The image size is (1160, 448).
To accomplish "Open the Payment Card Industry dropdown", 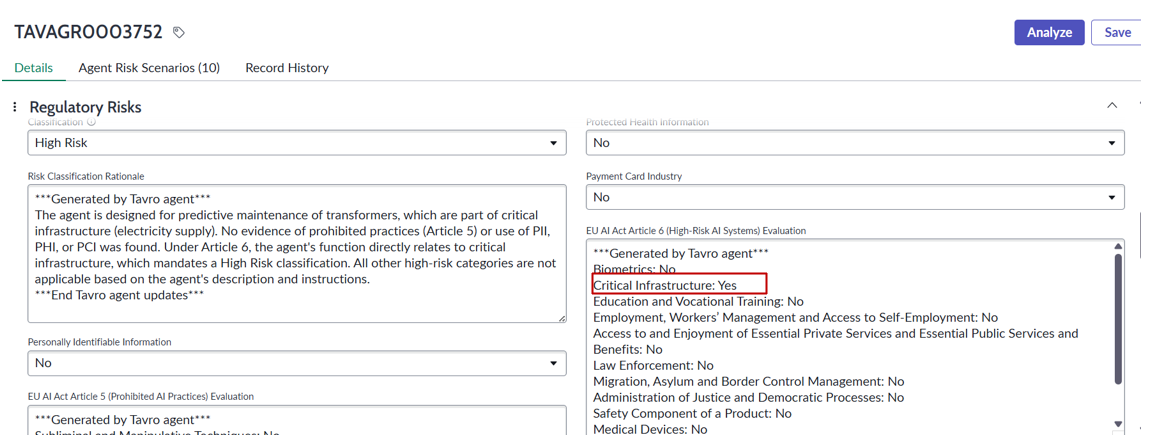I will tap(855, 197).
